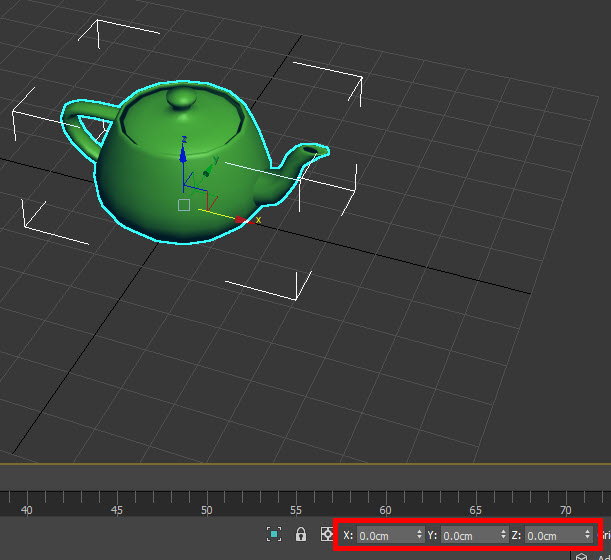This screenshot has width=611, height=560.
Task: Toggle Isolate Selection icon in status bar
Action: [274, 534]
